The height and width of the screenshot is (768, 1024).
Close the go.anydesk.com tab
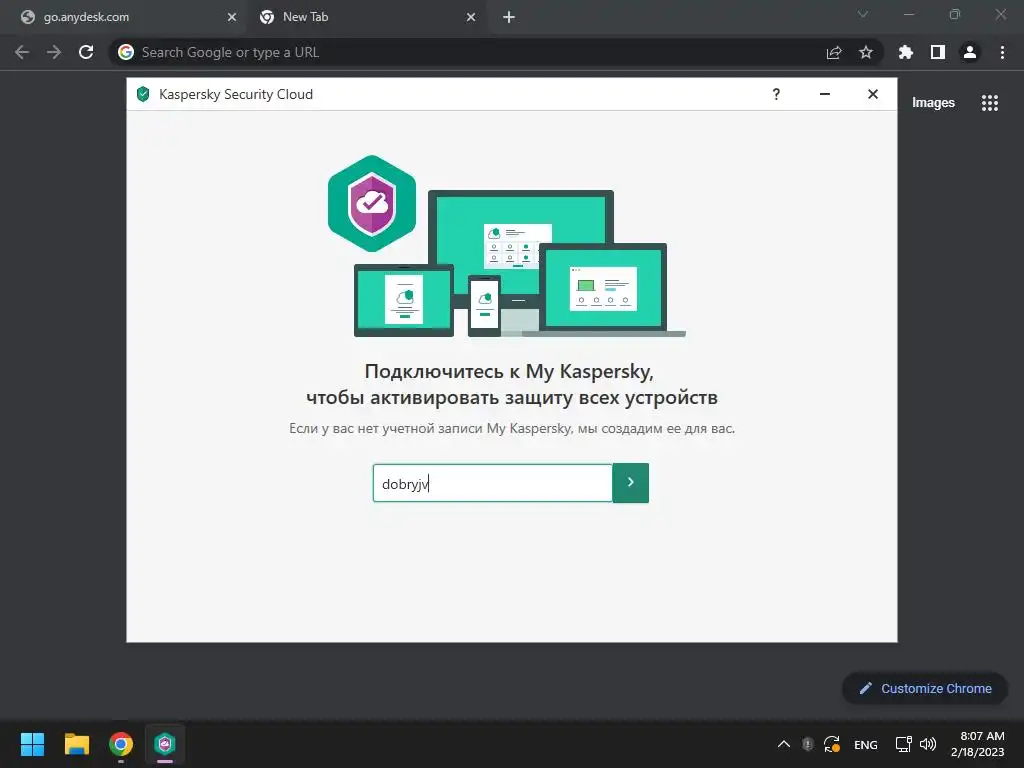click(232, 17)
